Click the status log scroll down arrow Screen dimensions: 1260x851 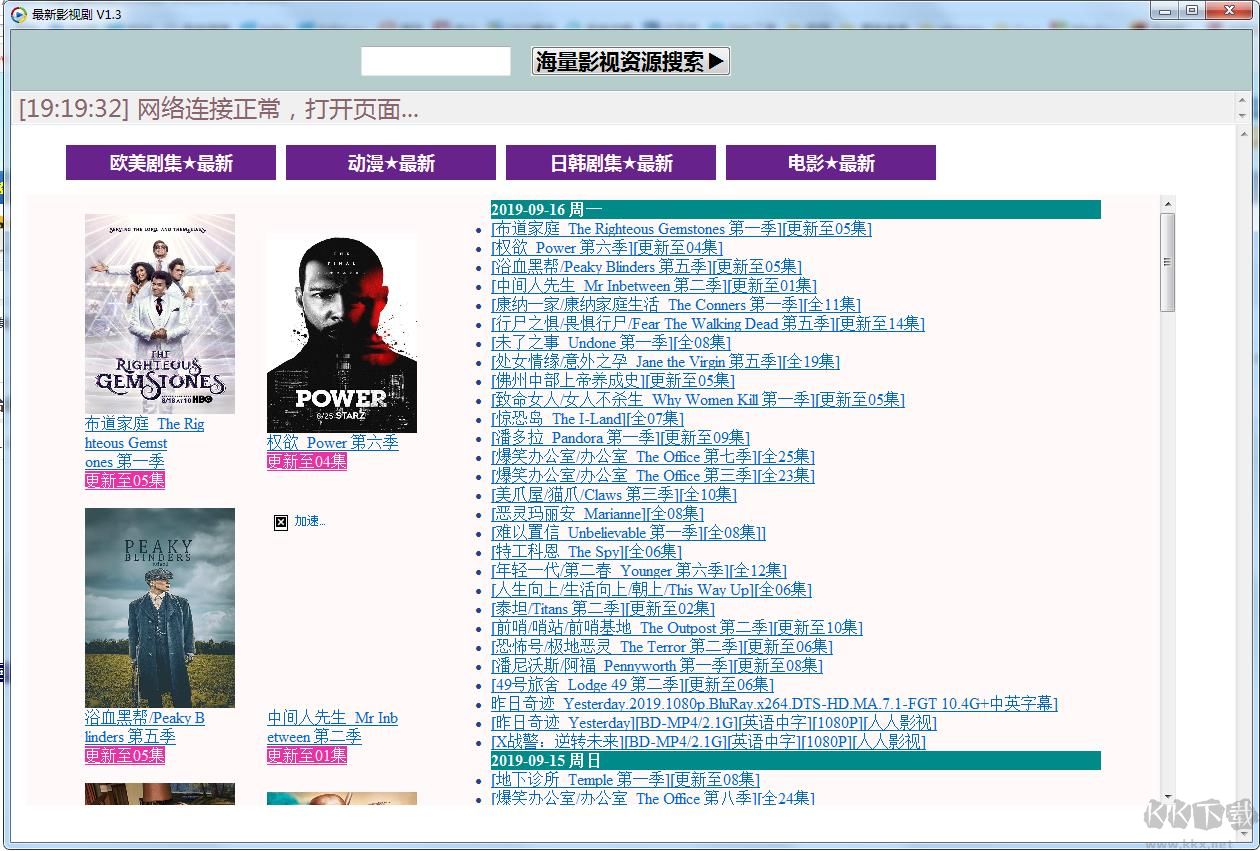[x=1243, y=116]
